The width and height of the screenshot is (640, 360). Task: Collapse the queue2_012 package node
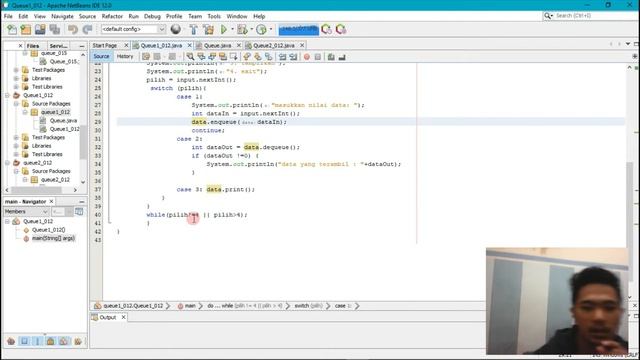25,180
